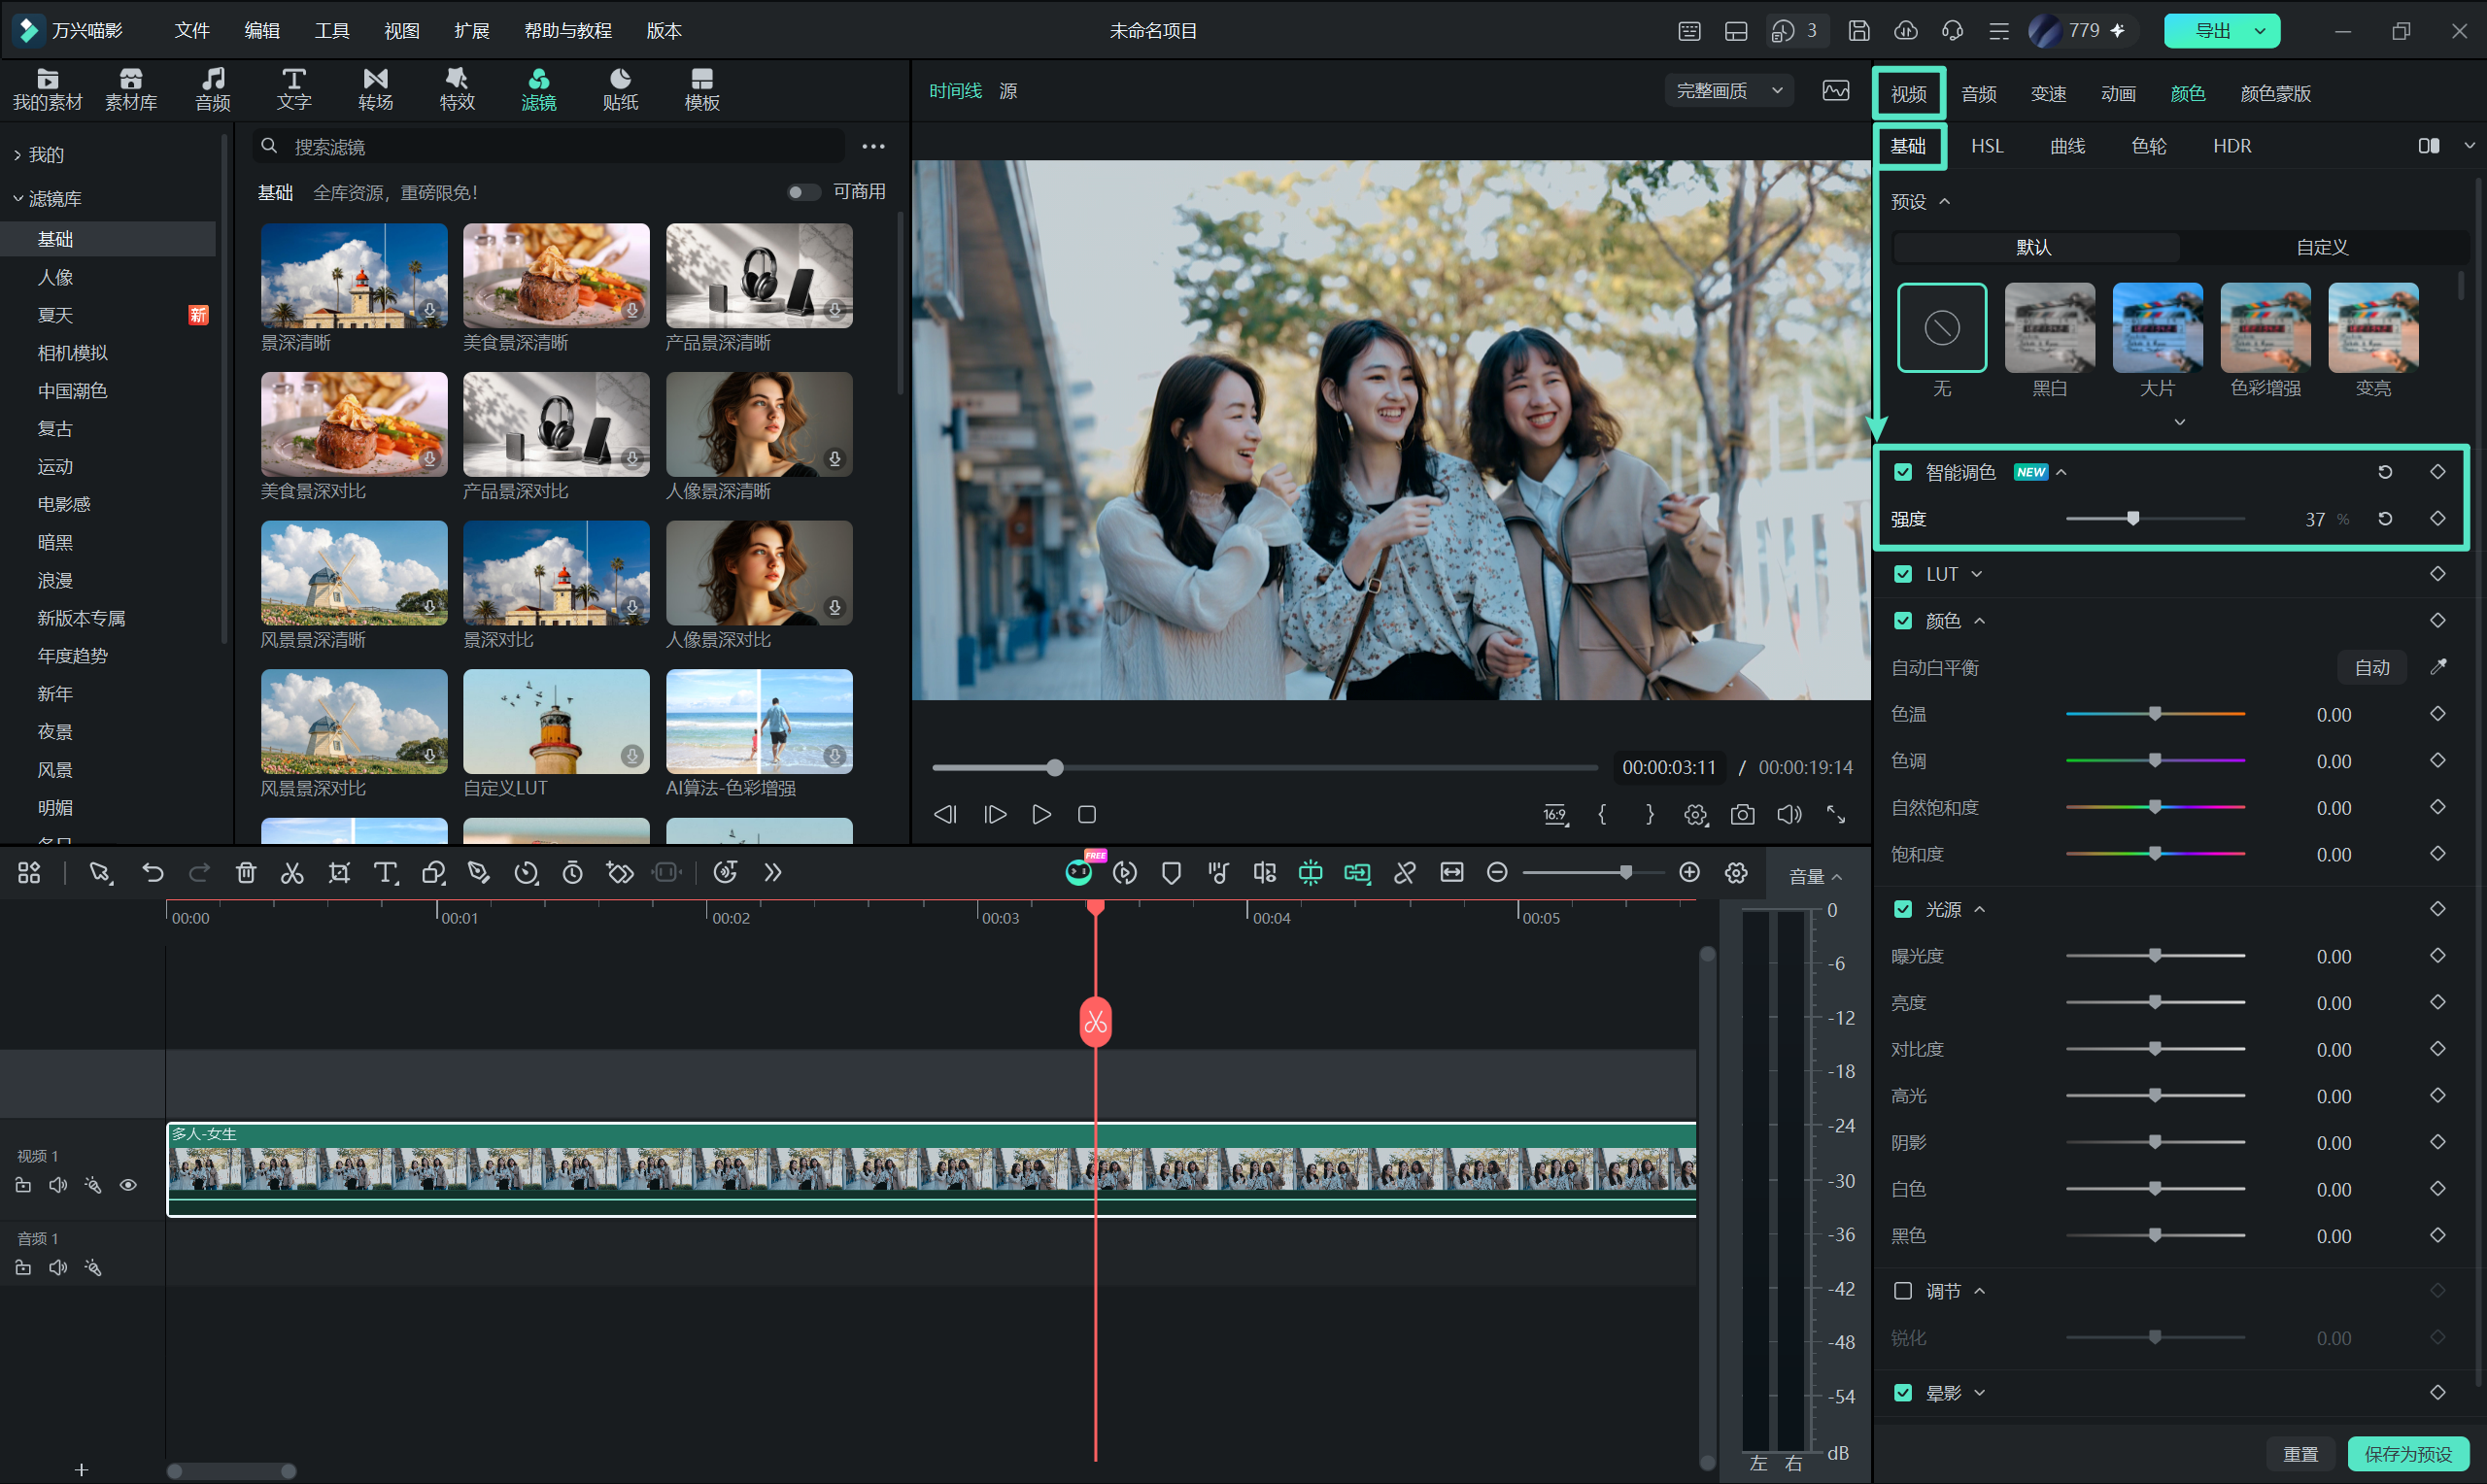Open the Templates (模板) panel
The width and height of the screenshot is (2487, 1484).
pyautogui.click(x=702, y=89)
